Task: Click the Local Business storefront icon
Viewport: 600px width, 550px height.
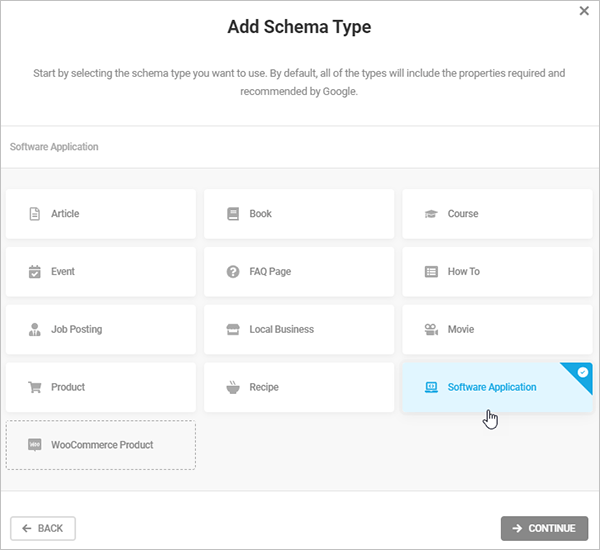Action: tap(233, 330)
